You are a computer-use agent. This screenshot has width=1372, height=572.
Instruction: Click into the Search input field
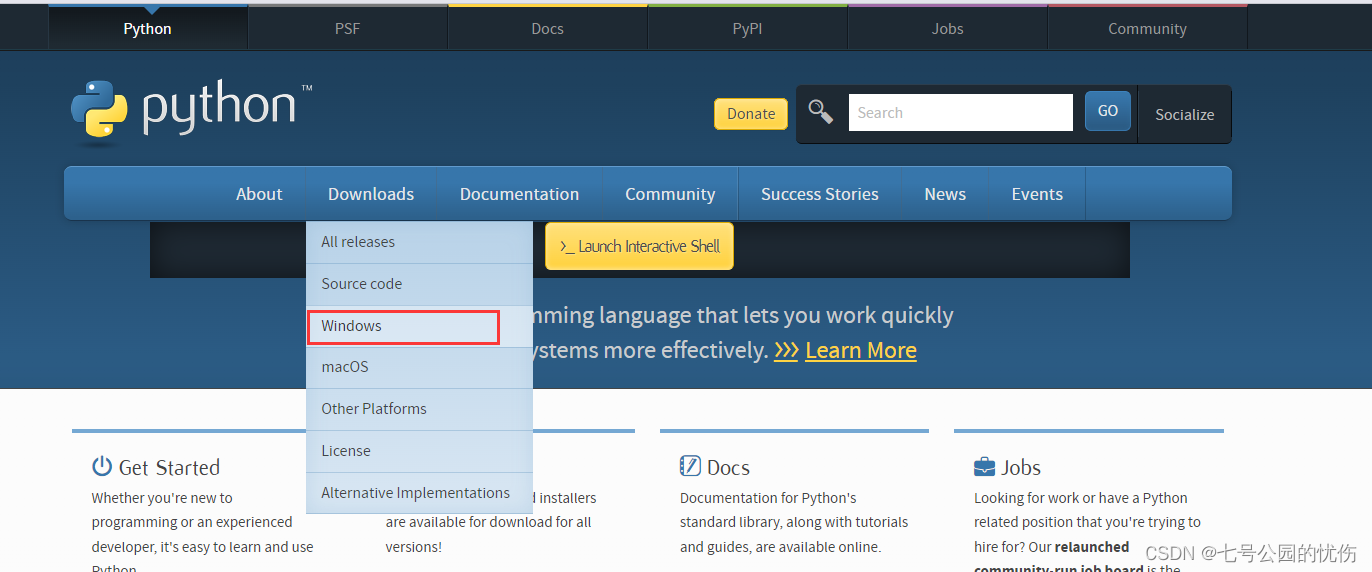pos(961,112)
